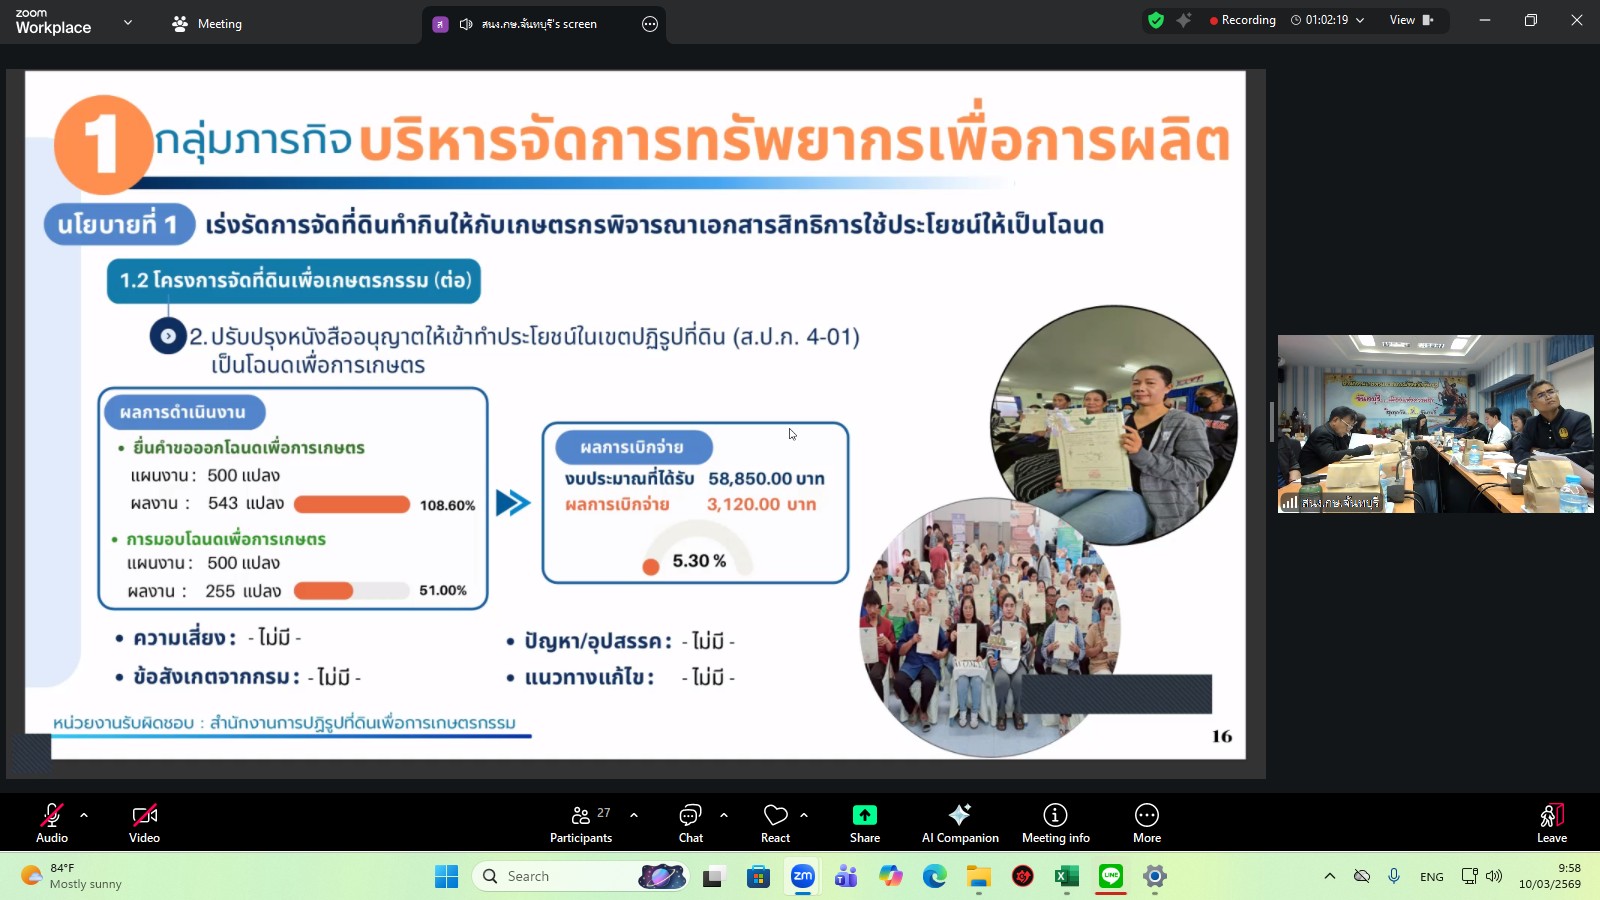Open Microsoft Edge from the taskbar
Viewport: 1600px width, 900px height.
tap(934, 876)
